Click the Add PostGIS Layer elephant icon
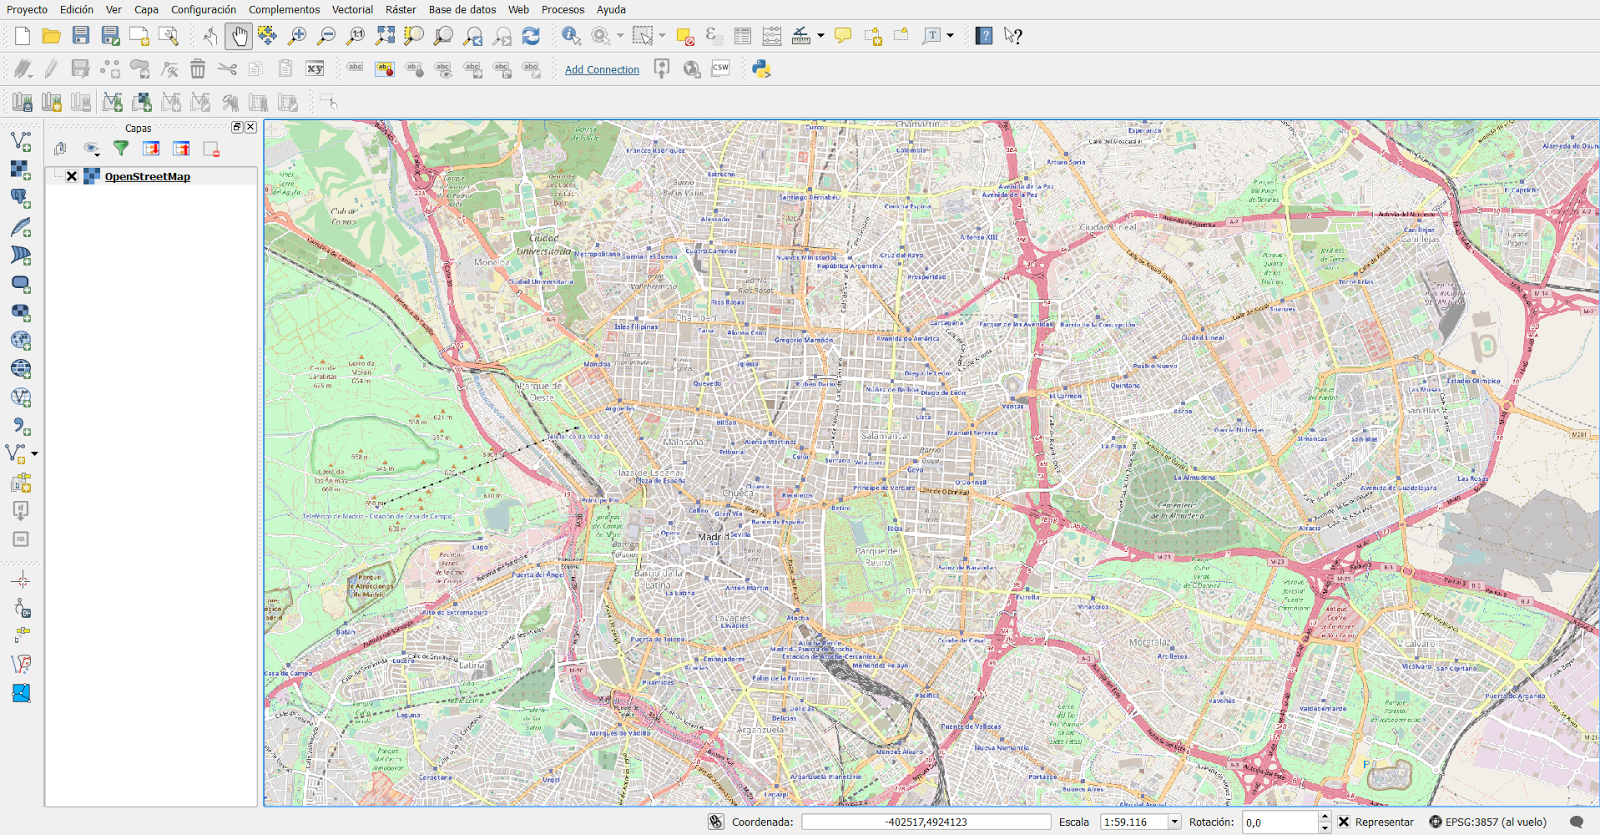Image resolution: width=1600 pixels, height=835 pixels. click(x=21, y=199)
